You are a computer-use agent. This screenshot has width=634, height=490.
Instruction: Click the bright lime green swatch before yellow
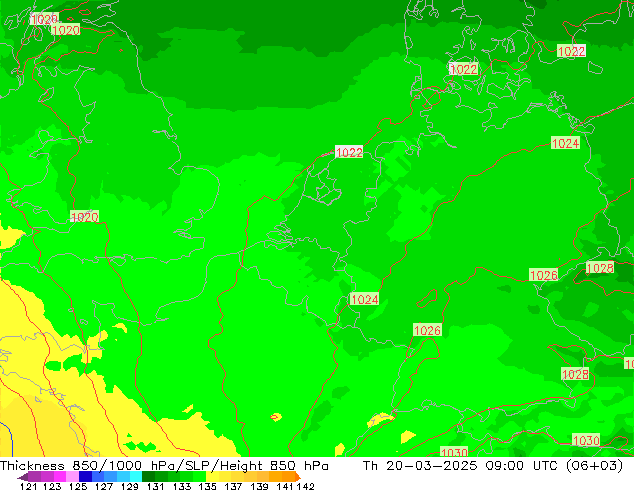(199, 476)
